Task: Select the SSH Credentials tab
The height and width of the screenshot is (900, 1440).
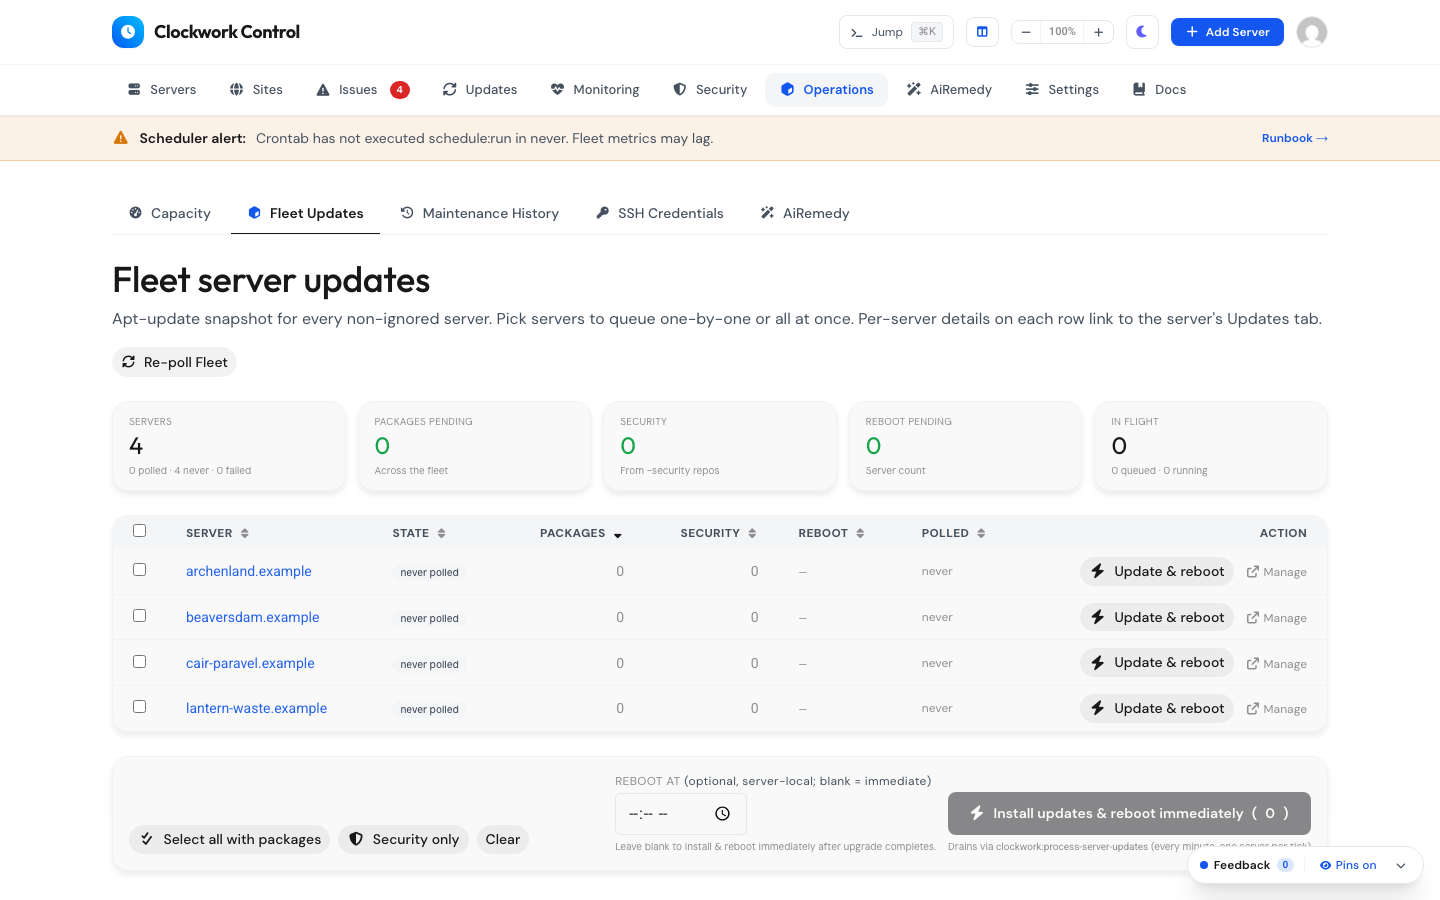Action: pyautogui.click(x=660, y=213)
